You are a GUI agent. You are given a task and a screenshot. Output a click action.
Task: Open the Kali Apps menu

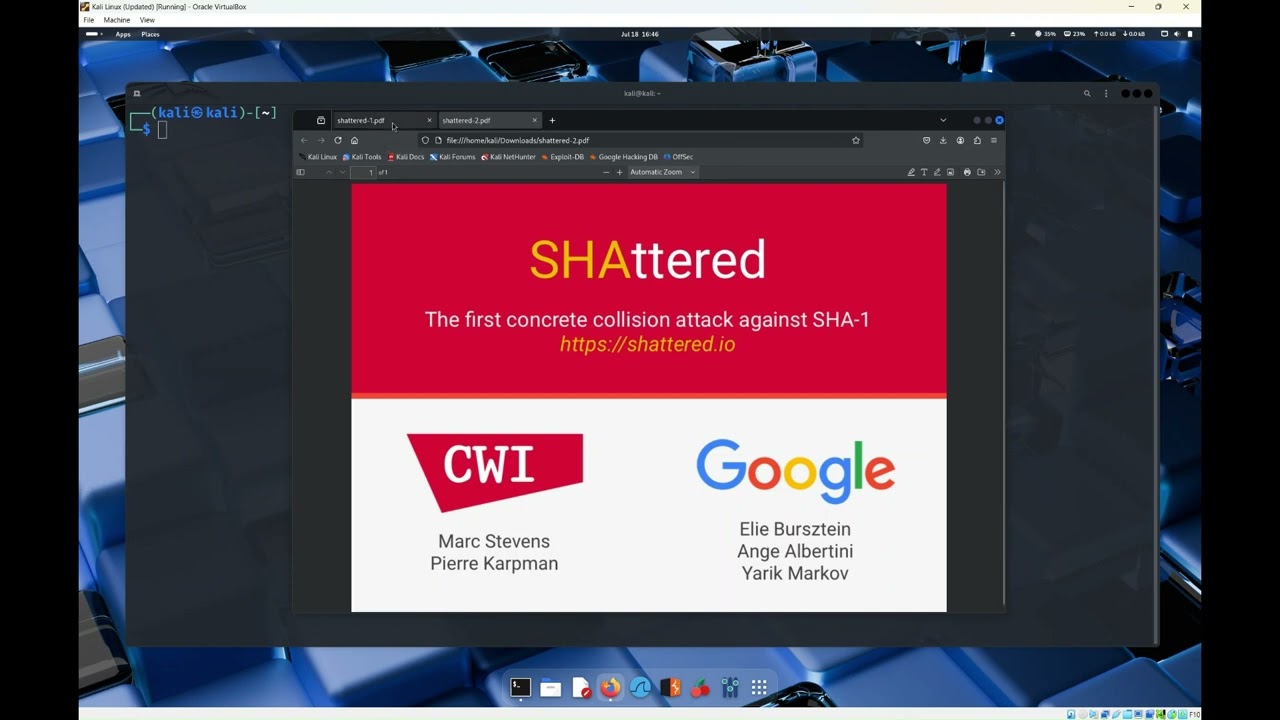[123, 34]
